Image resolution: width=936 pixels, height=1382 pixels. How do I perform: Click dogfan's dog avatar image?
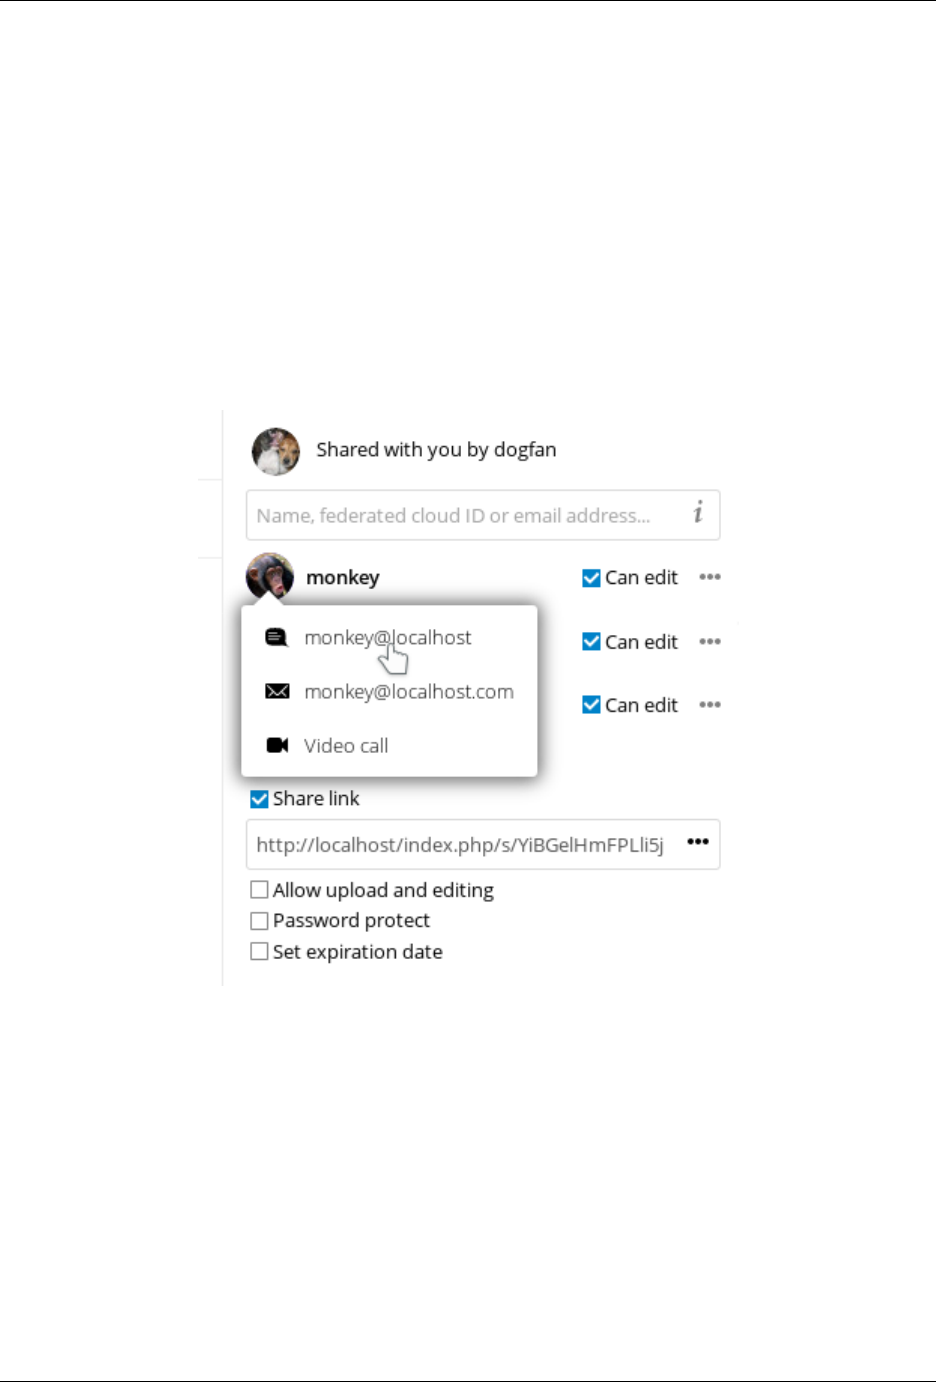[276, 451]
